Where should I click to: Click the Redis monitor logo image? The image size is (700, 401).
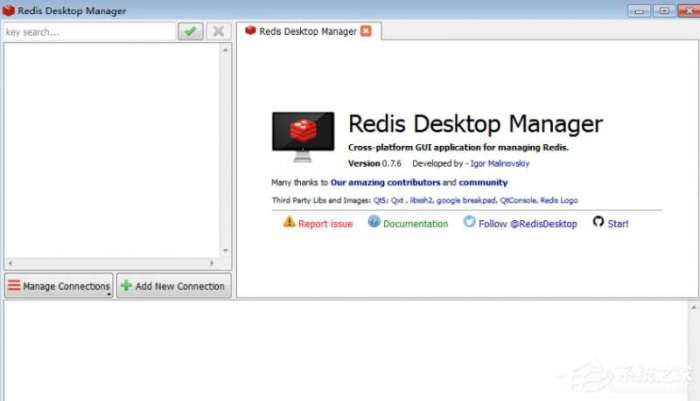pos(303,136)
